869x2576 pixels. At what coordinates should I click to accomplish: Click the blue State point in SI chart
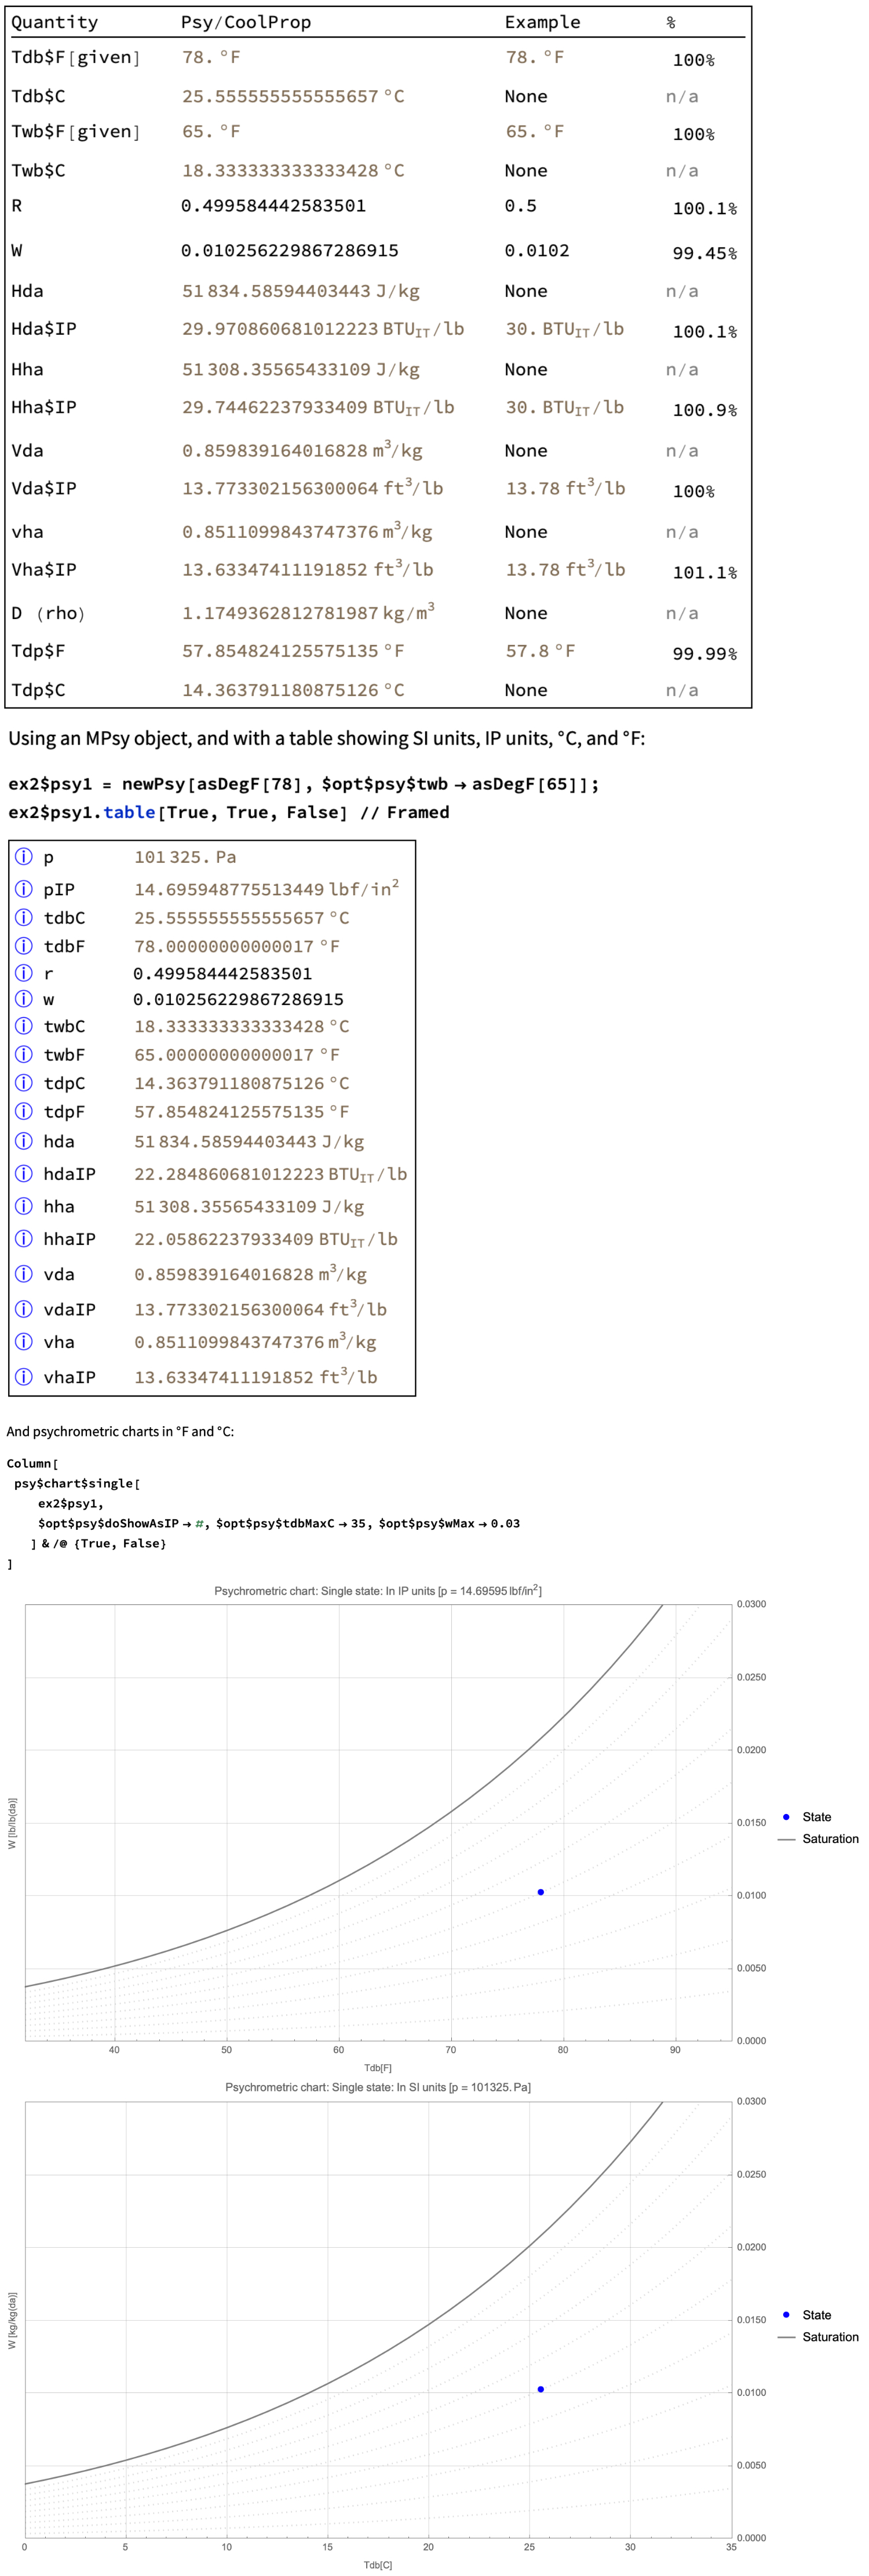click(541, 2389)
